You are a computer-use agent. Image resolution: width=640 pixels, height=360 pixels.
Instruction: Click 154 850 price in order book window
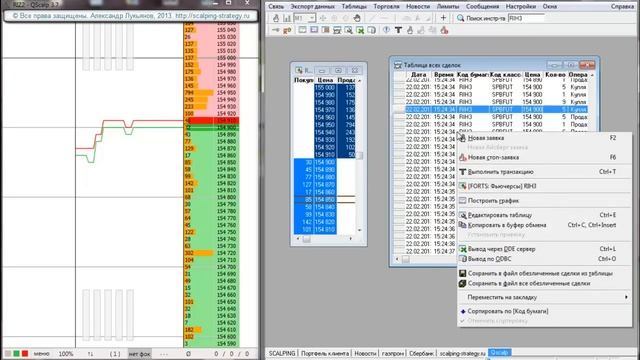tap(325, 200)
